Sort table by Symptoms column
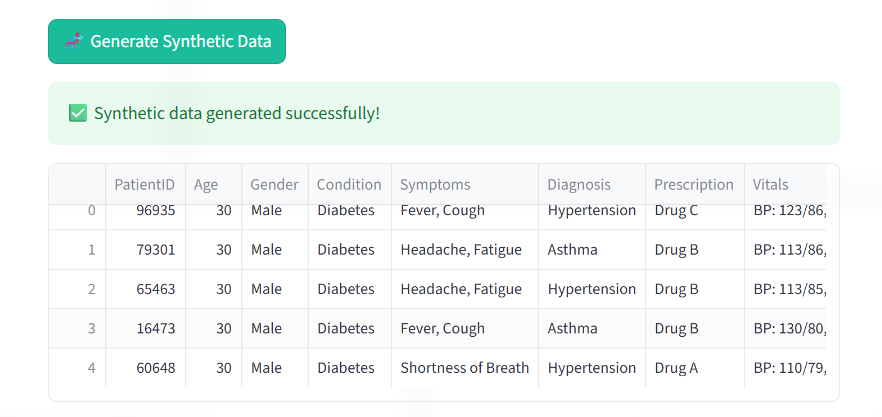Viewport: 882px width, 417px height. 435,184
